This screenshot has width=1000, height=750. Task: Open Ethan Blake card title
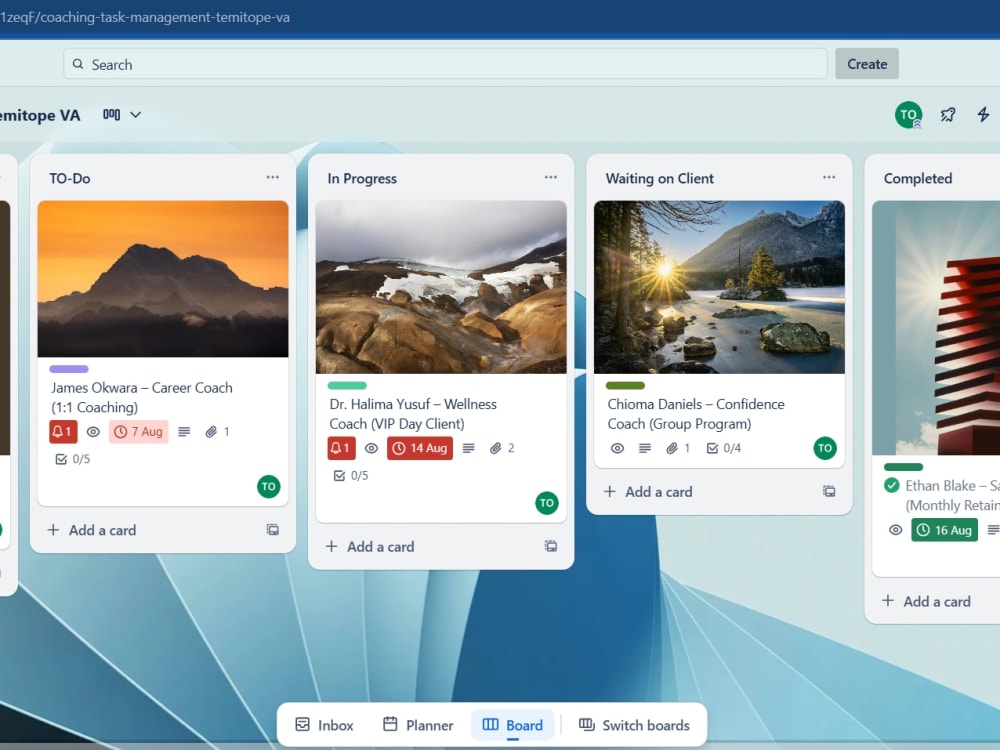(x=952, y=496)
